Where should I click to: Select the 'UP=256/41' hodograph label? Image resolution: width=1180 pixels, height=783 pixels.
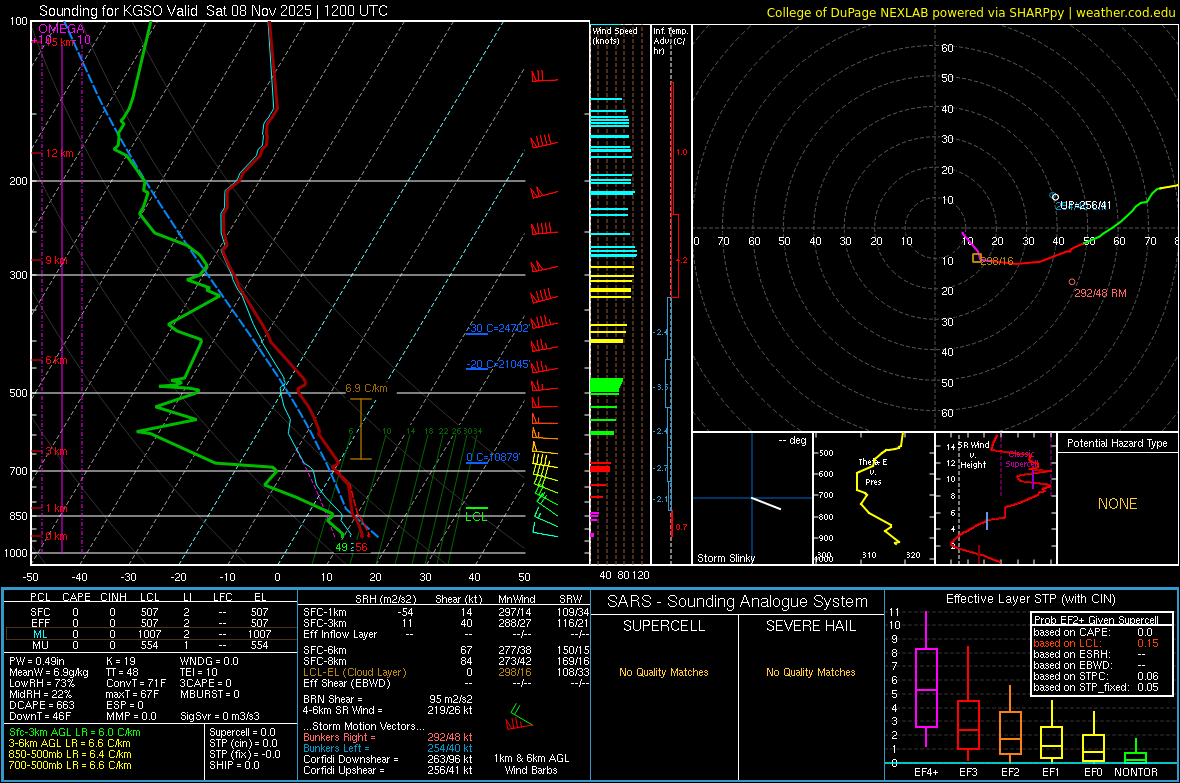(x=1085, y=206)
